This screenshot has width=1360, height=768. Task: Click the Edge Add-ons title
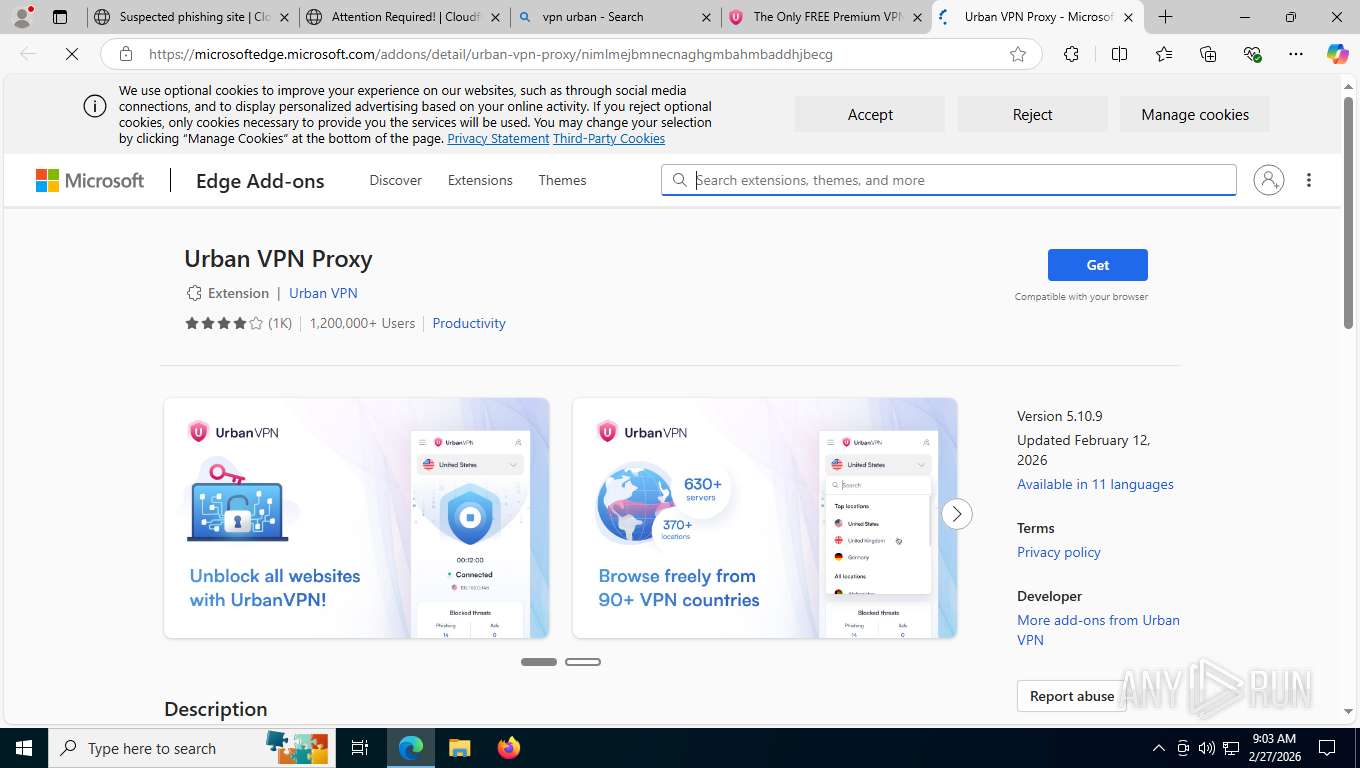click(x=260, y=181)
